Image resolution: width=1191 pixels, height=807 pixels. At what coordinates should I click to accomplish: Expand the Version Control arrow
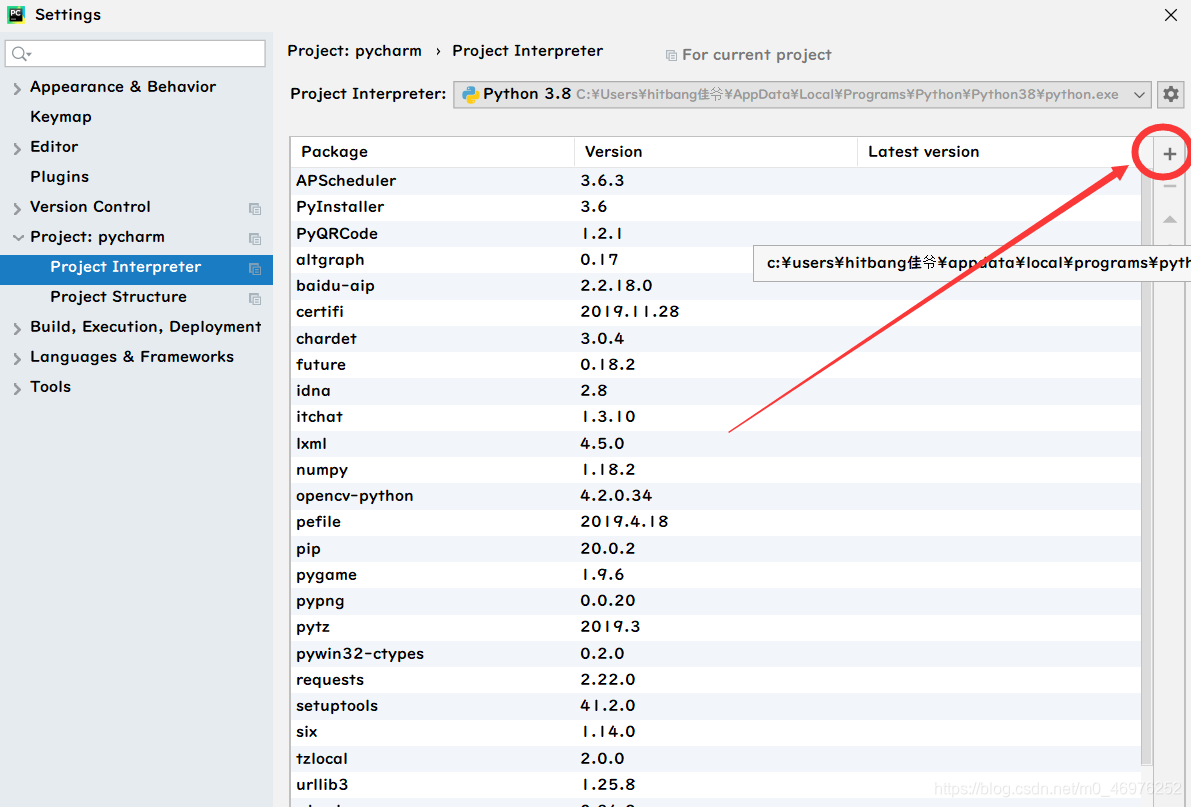coord(17,208)
